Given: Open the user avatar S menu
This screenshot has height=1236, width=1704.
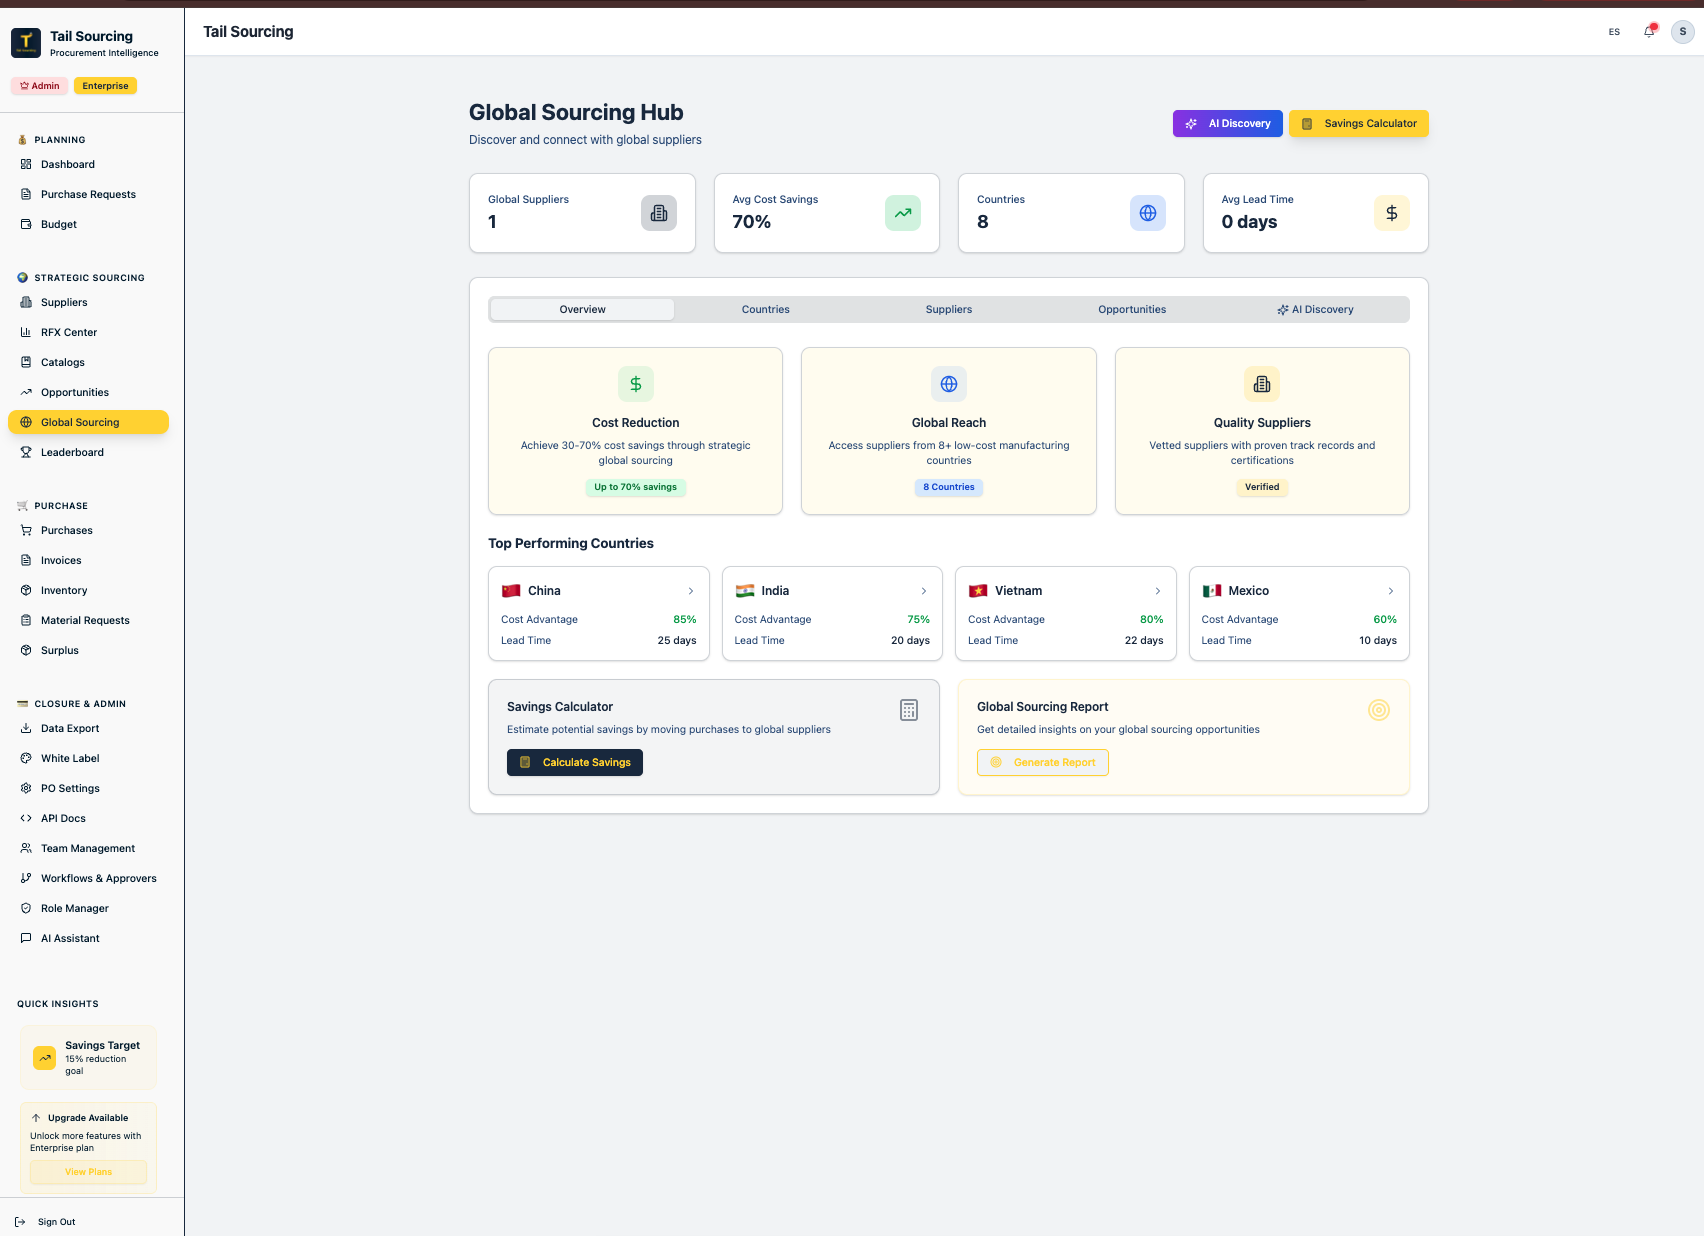Looking at the screenshot, I should [1683, 32].
